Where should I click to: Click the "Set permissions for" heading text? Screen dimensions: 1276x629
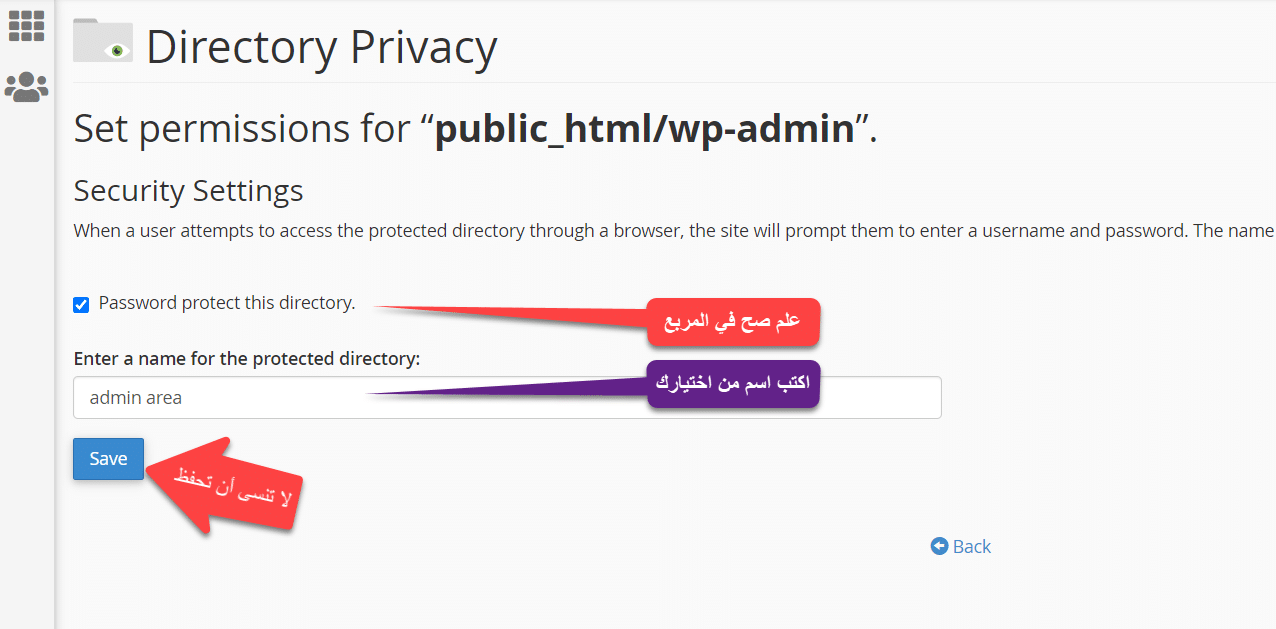click(240, 129)
